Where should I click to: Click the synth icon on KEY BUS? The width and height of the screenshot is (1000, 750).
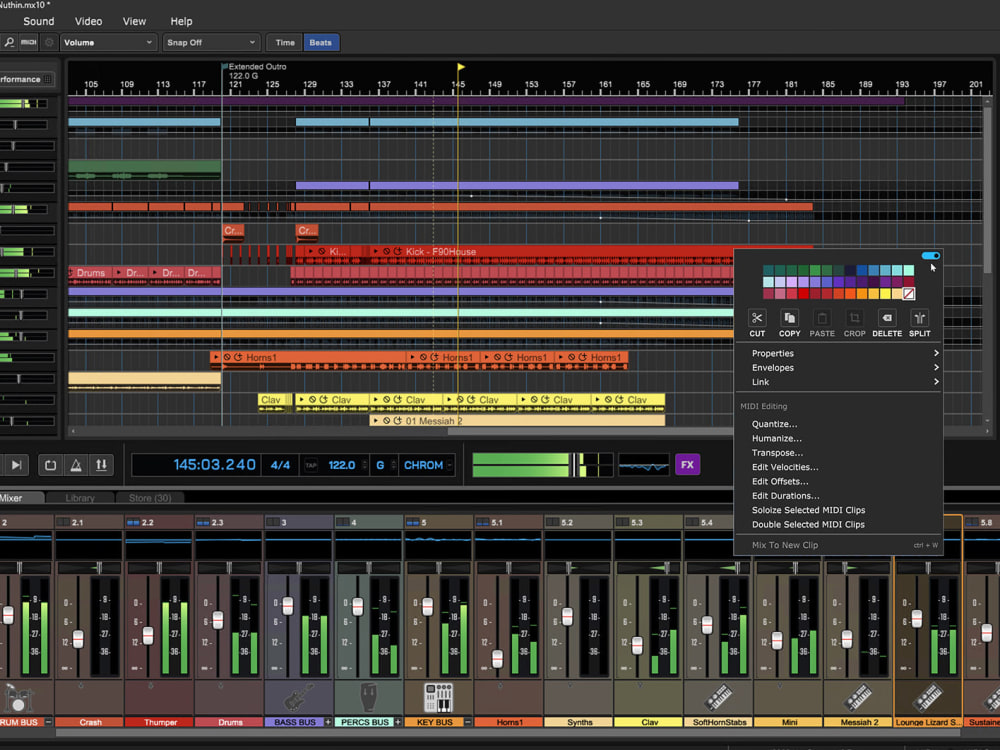[438, 698]
